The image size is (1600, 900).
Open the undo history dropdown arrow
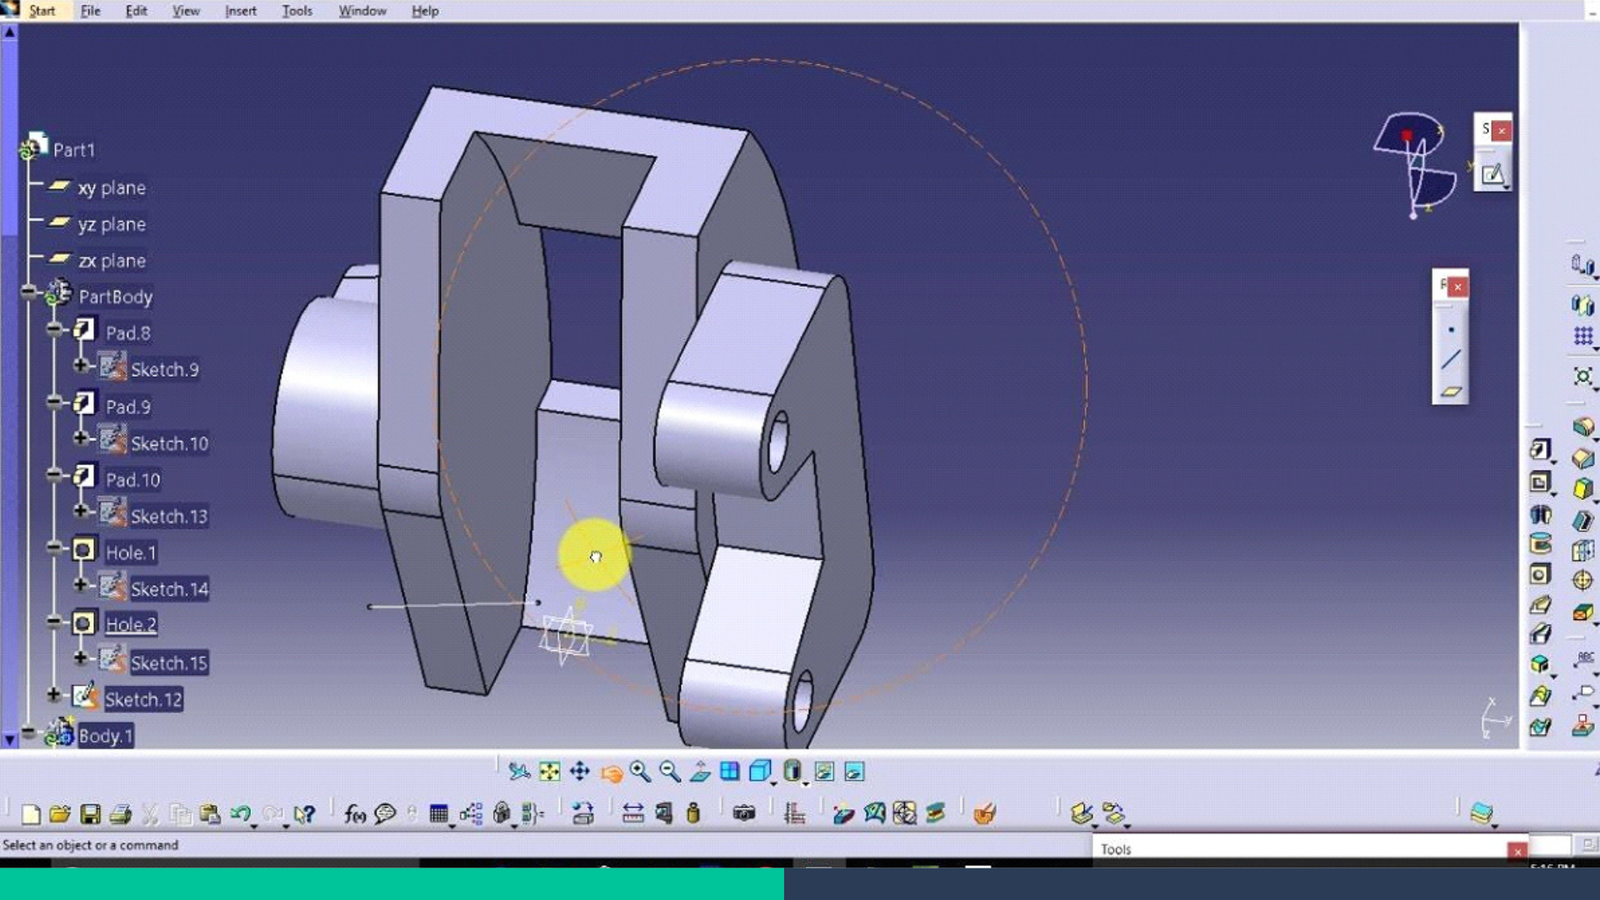tap(254, 825)
